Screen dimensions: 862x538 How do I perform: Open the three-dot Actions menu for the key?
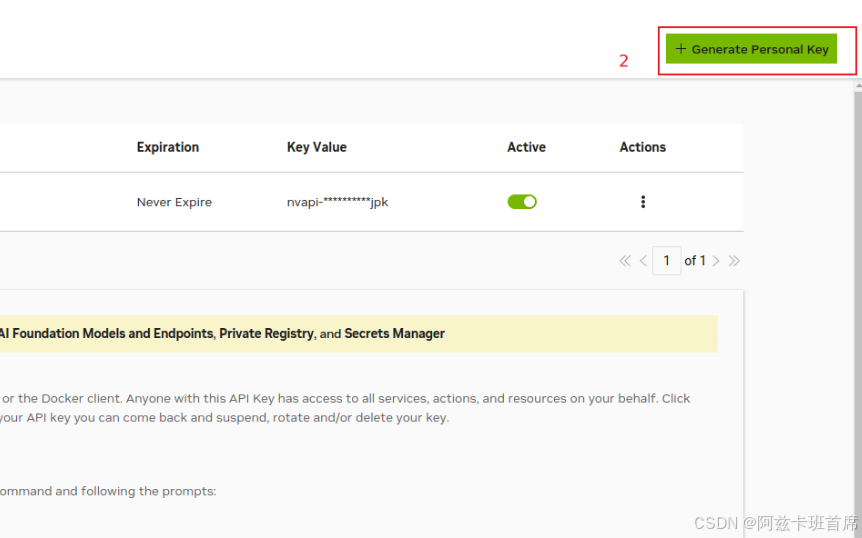point(643,202)
